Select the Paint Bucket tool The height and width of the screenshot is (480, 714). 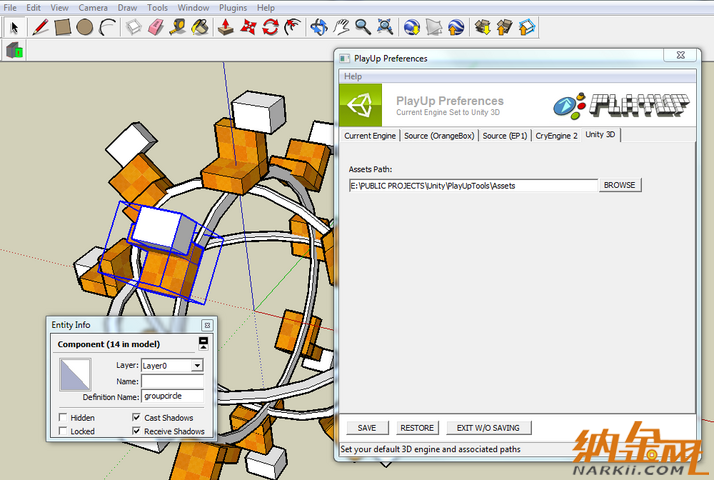coord(200,27)
